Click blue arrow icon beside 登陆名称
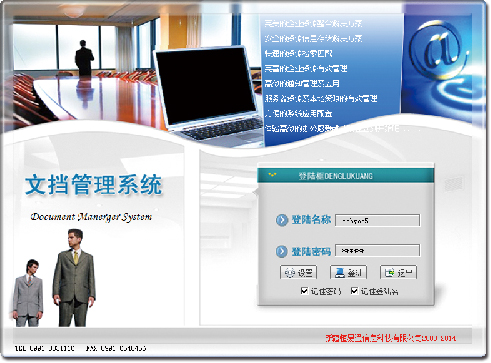 click(x=281, y=220)
